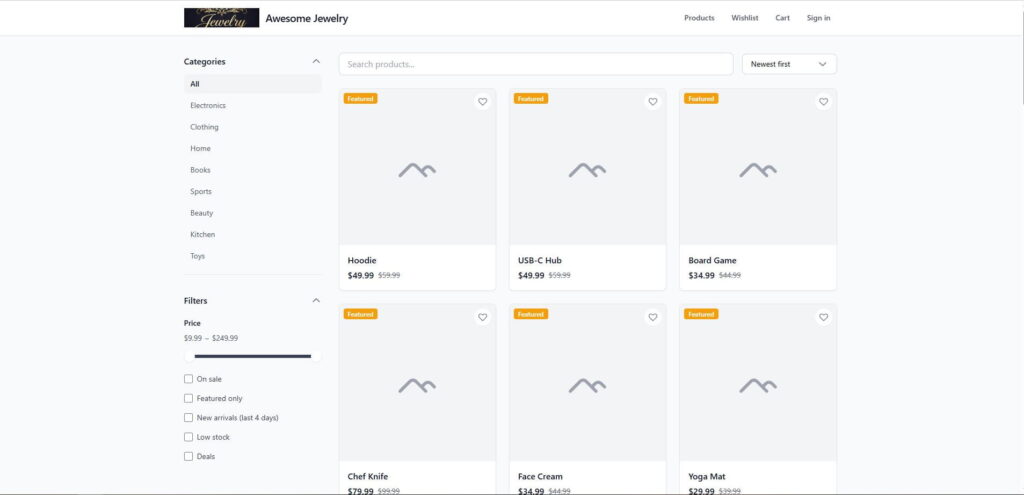Focus the Search products input field
This screenshot has height=495, width=1024.
(x=536, y=64)
